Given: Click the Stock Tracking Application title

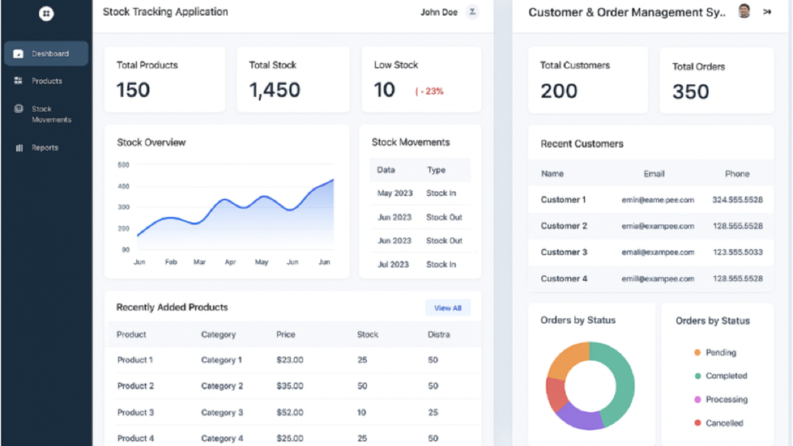Looking at the screenshot, I should pyautogui.click(x=165, y=12).
